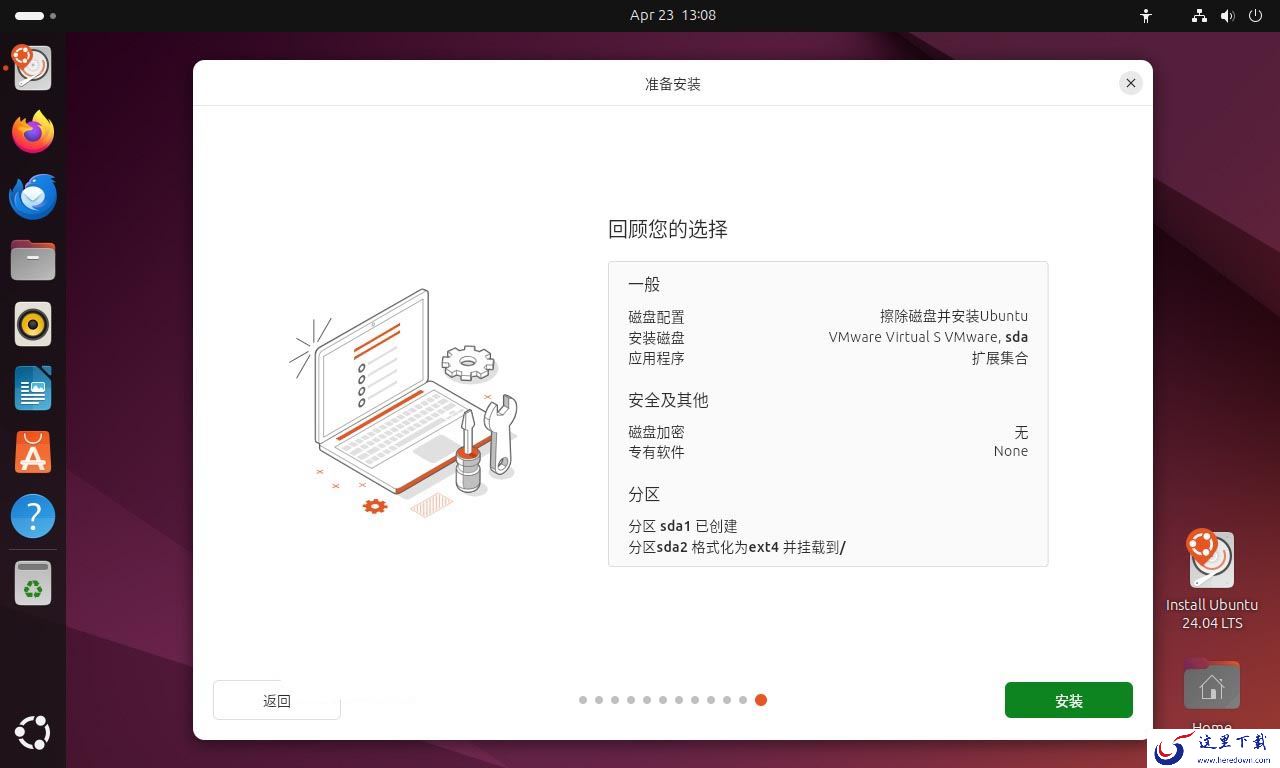Click the 擦除磁盘并安装Ubuntu value

coord(954,317)
